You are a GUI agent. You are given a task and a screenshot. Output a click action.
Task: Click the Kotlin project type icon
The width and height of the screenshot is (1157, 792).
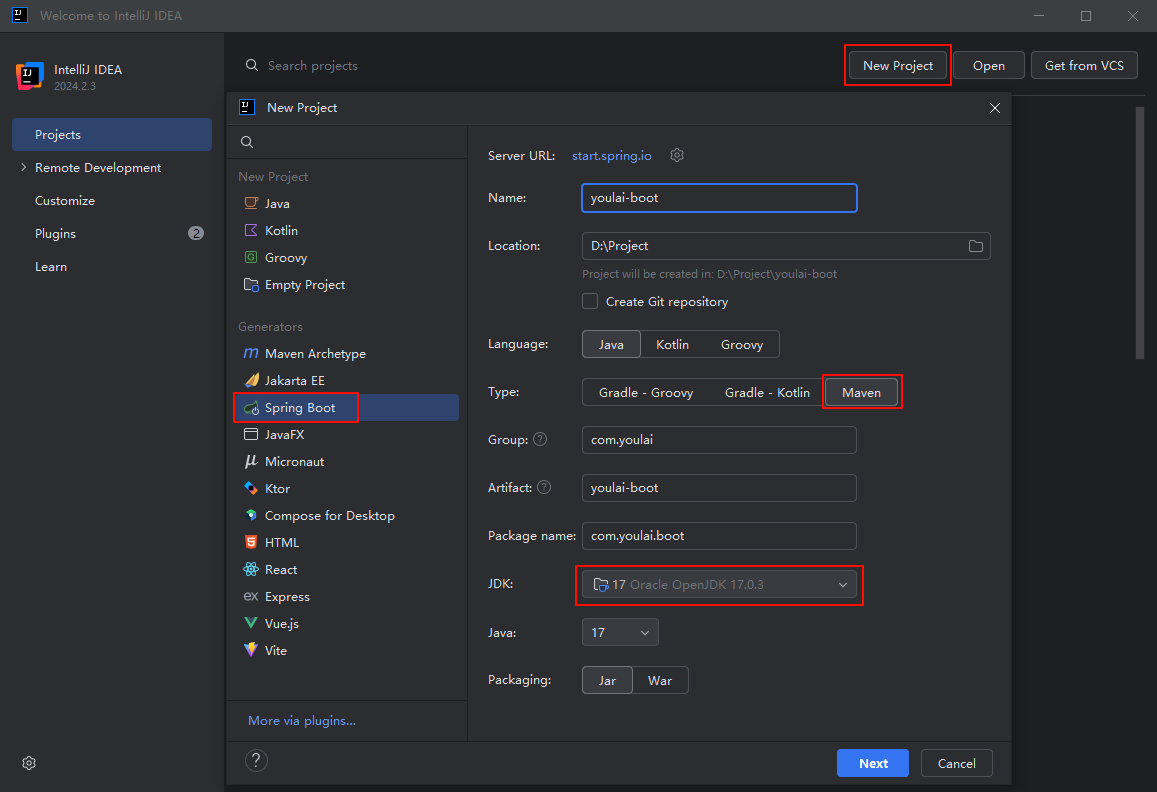coord(251,230)
